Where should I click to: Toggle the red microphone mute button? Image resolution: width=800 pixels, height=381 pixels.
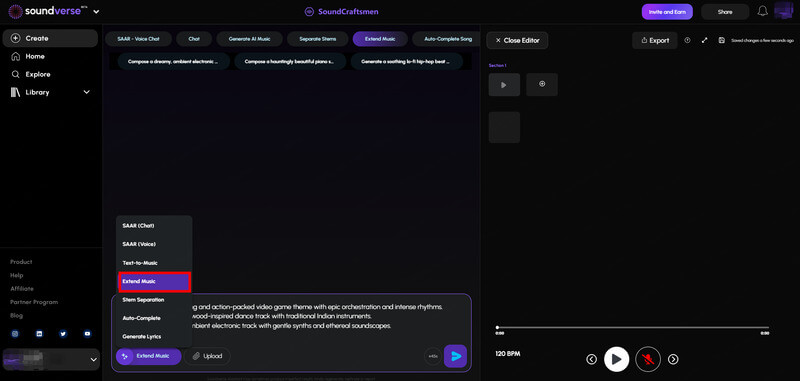648,360
